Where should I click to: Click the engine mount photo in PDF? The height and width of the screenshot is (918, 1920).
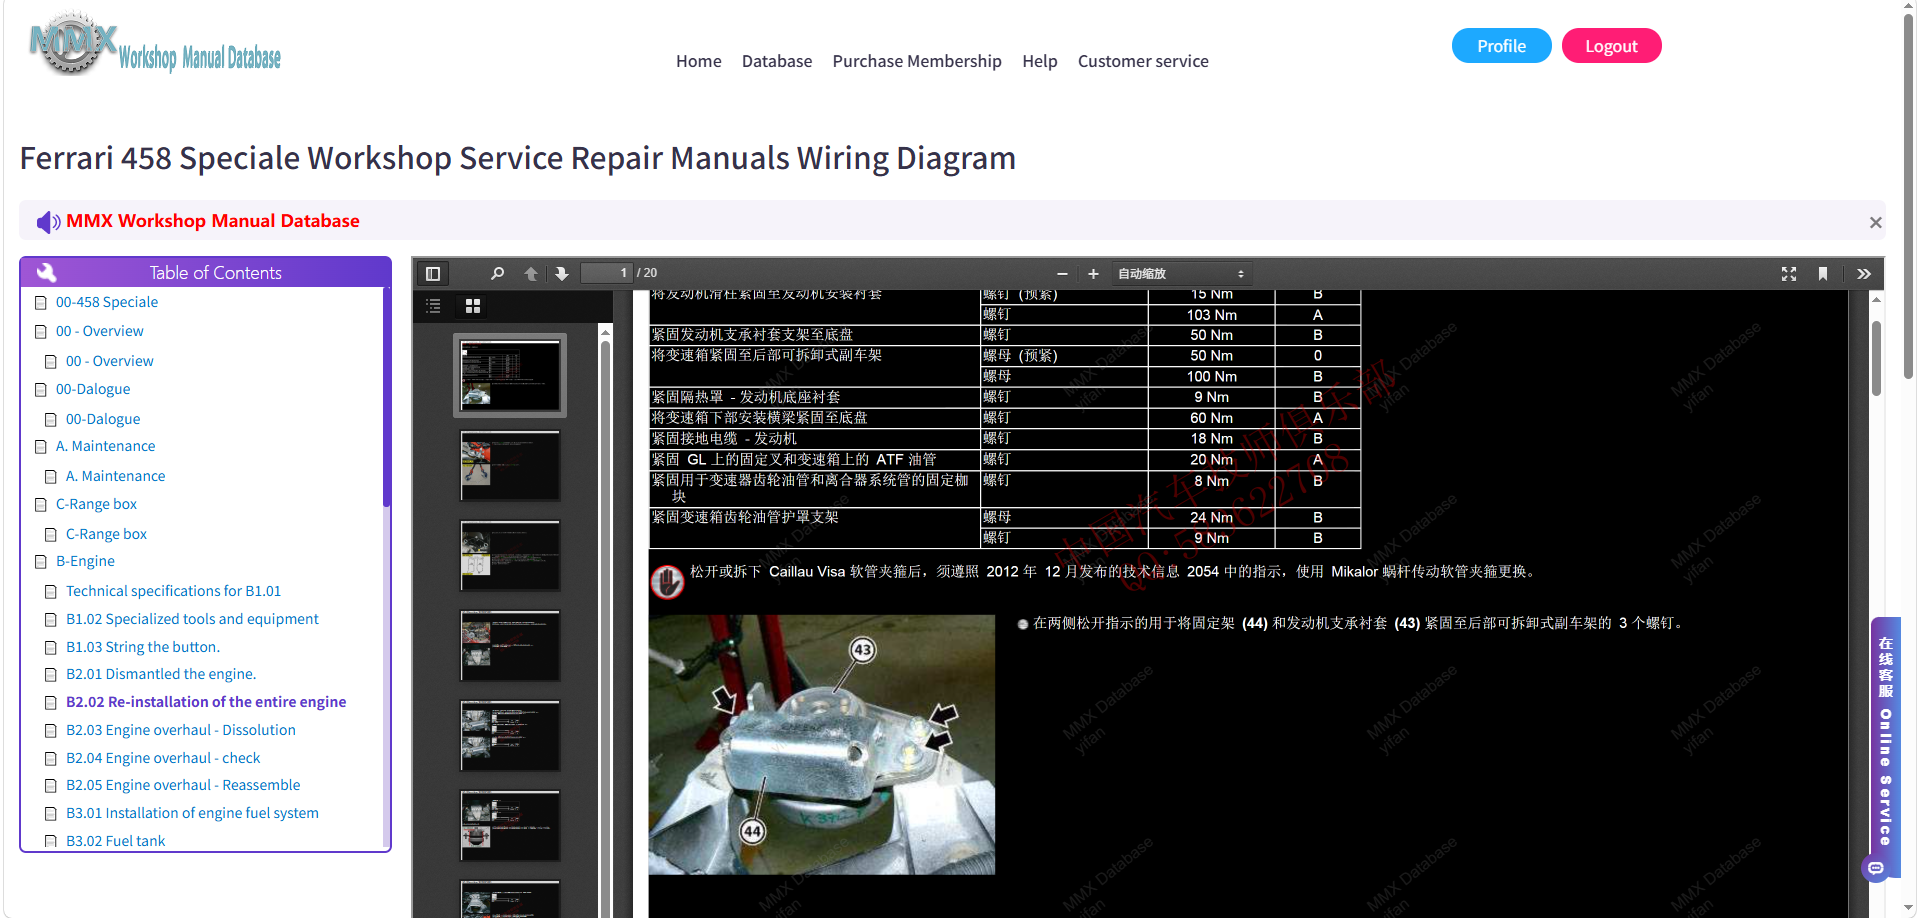821,745
